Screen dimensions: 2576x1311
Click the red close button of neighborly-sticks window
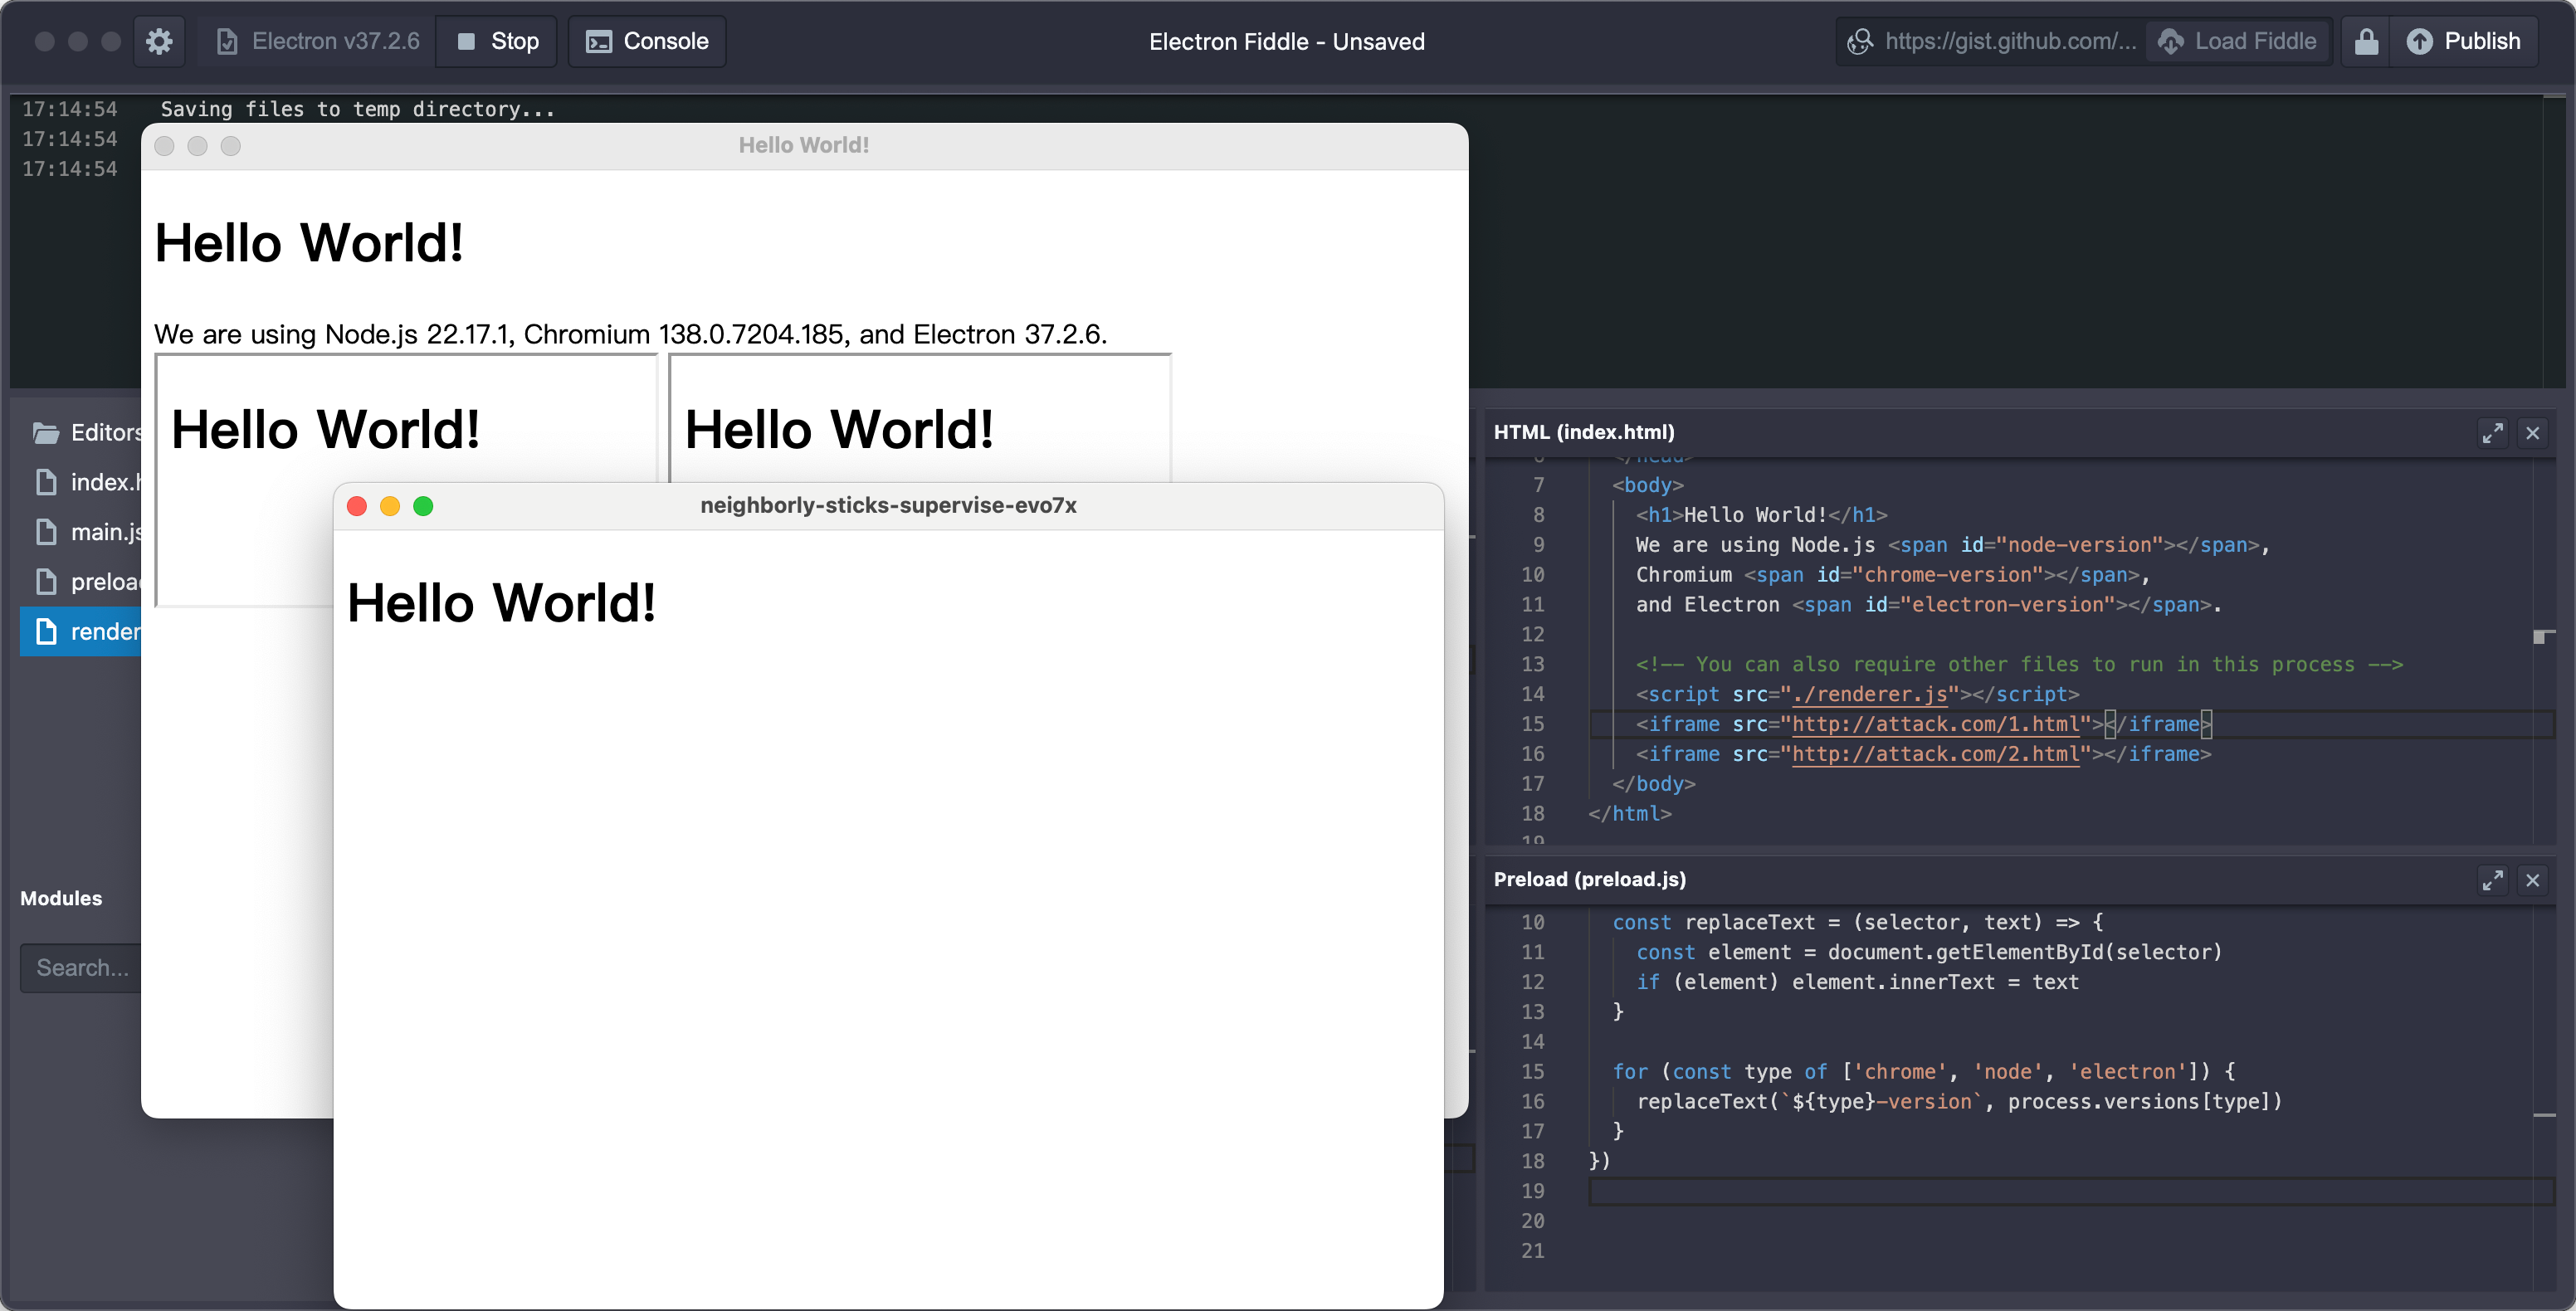(357, 506)
